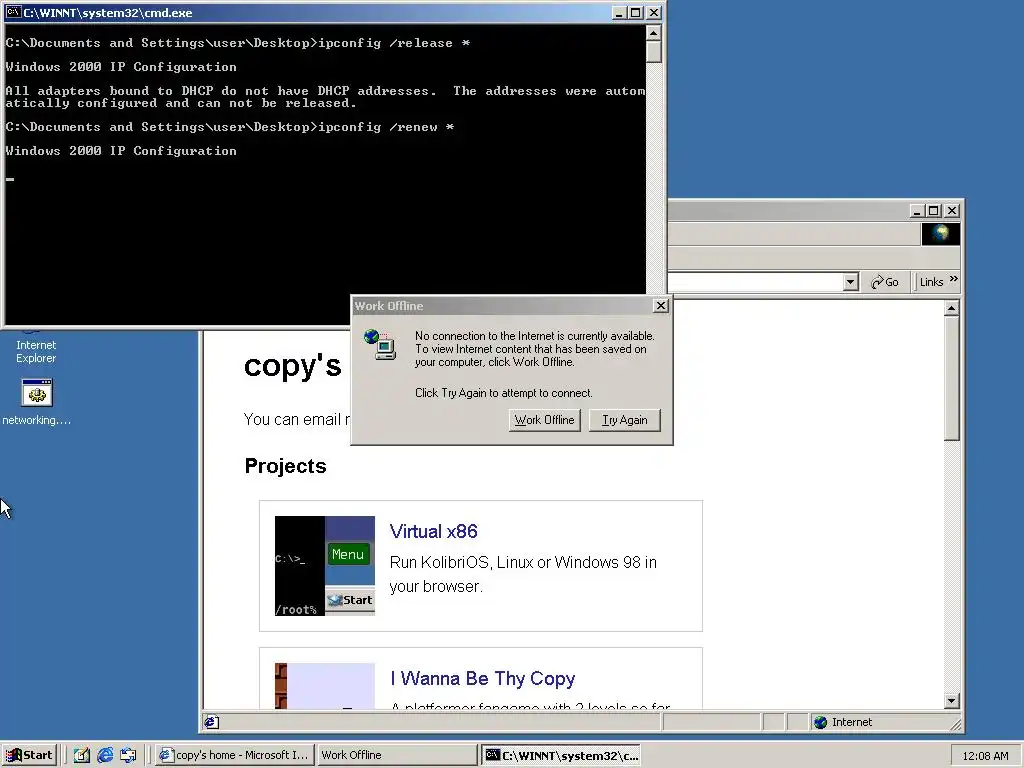Image resolution: width=1024 pixels, height=768 pixels.
Task: Click the Projects heading on page
Action: [285, 466]
